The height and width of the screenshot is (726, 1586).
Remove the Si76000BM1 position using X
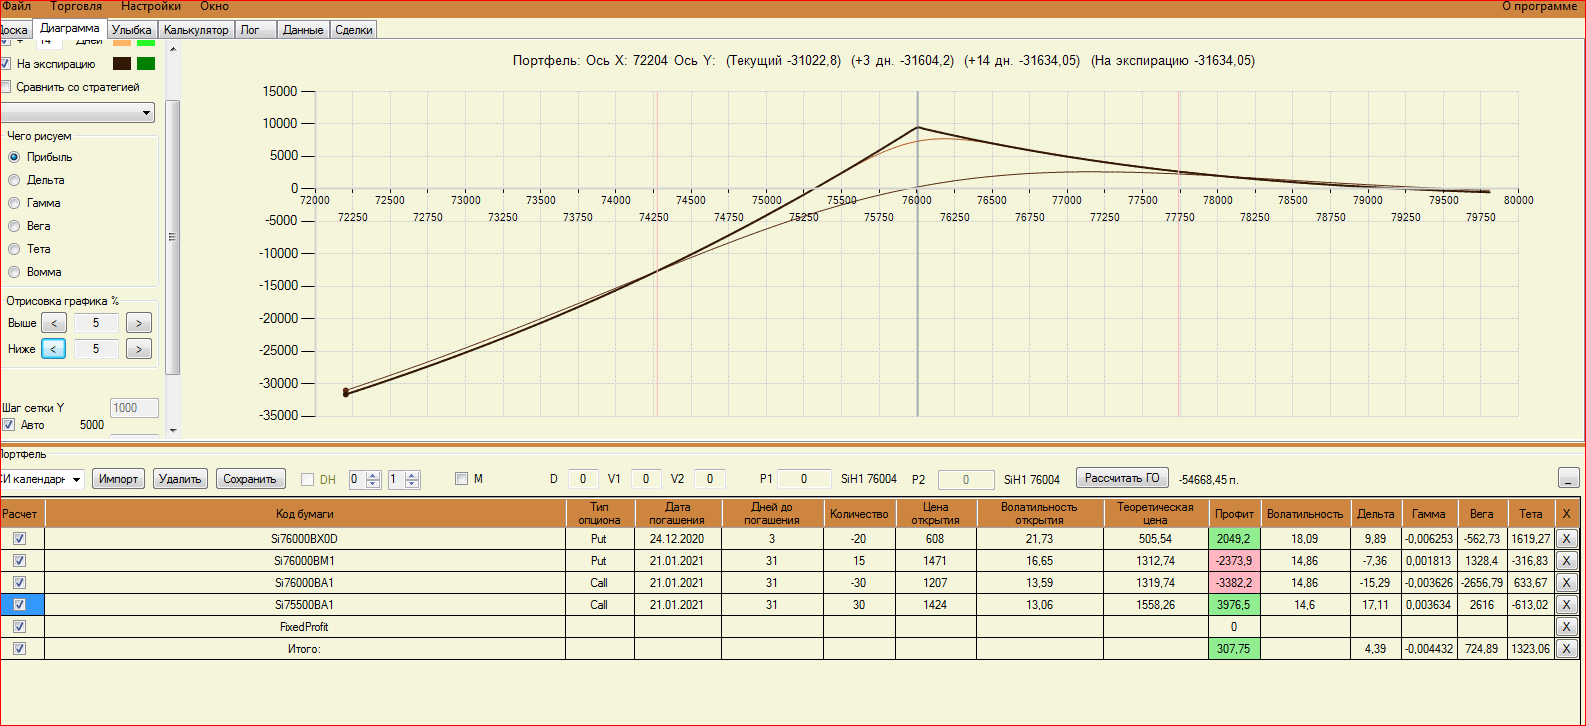coord(1567,561)
